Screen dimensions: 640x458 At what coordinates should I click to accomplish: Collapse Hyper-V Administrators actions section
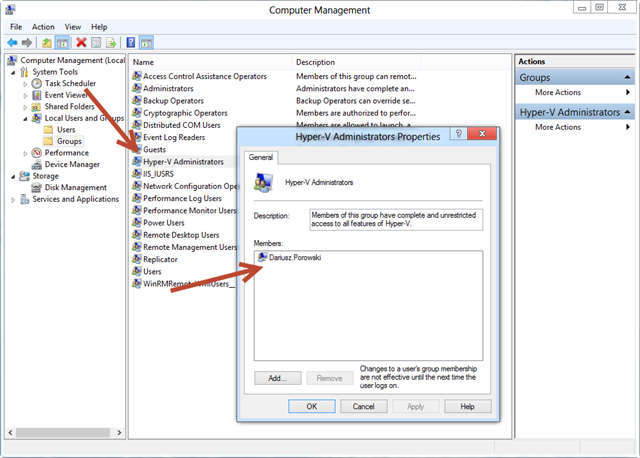pos(627,112)
